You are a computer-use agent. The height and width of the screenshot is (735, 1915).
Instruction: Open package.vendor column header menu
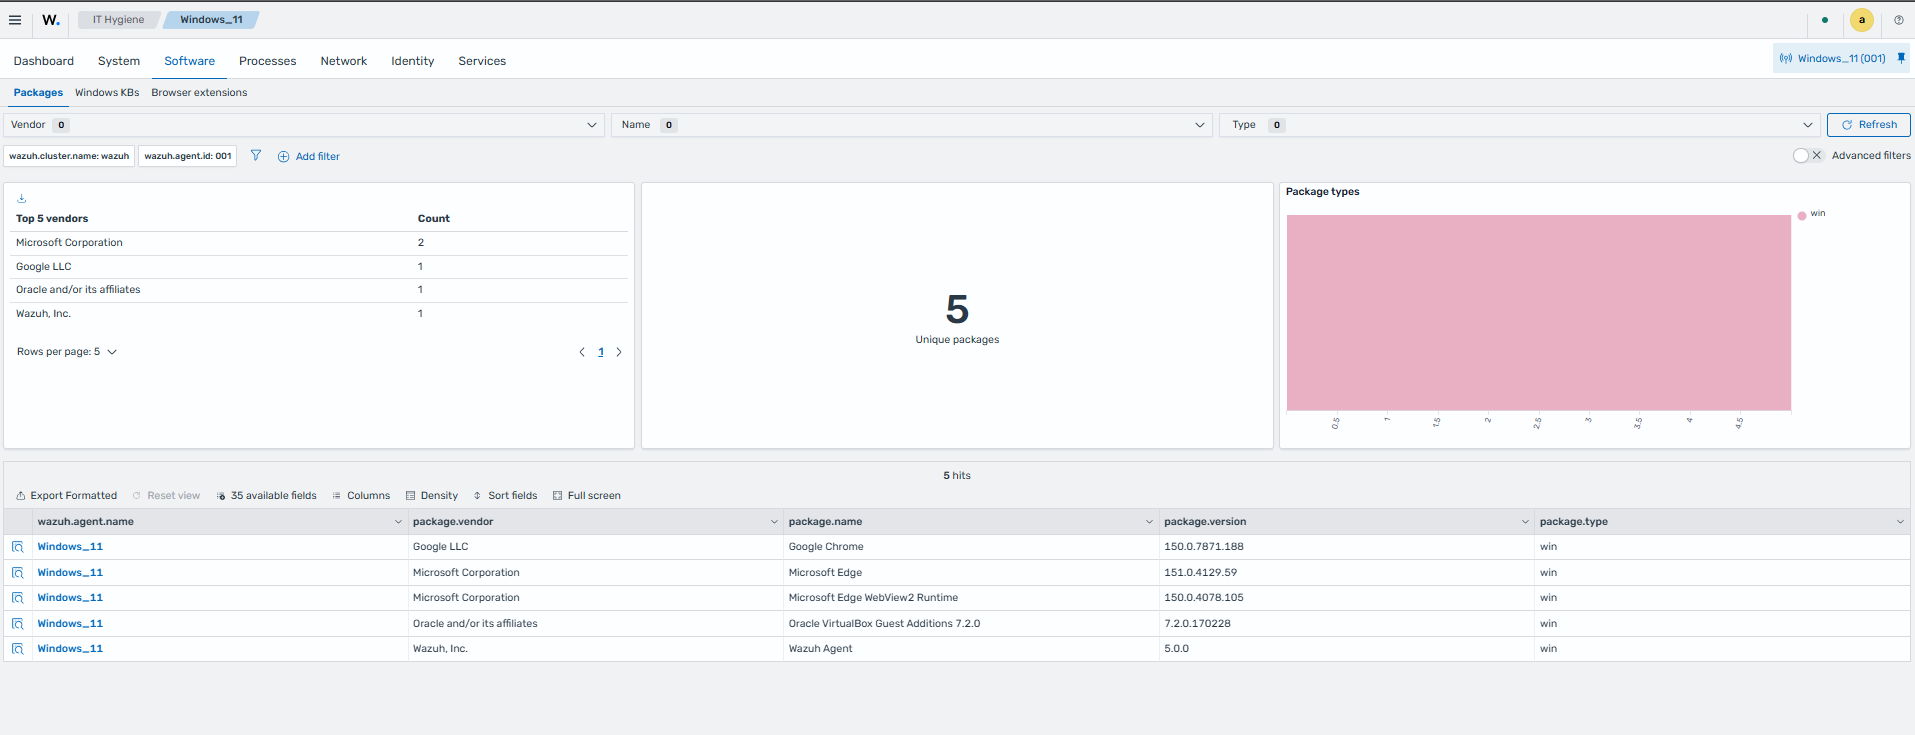(774, 522)
